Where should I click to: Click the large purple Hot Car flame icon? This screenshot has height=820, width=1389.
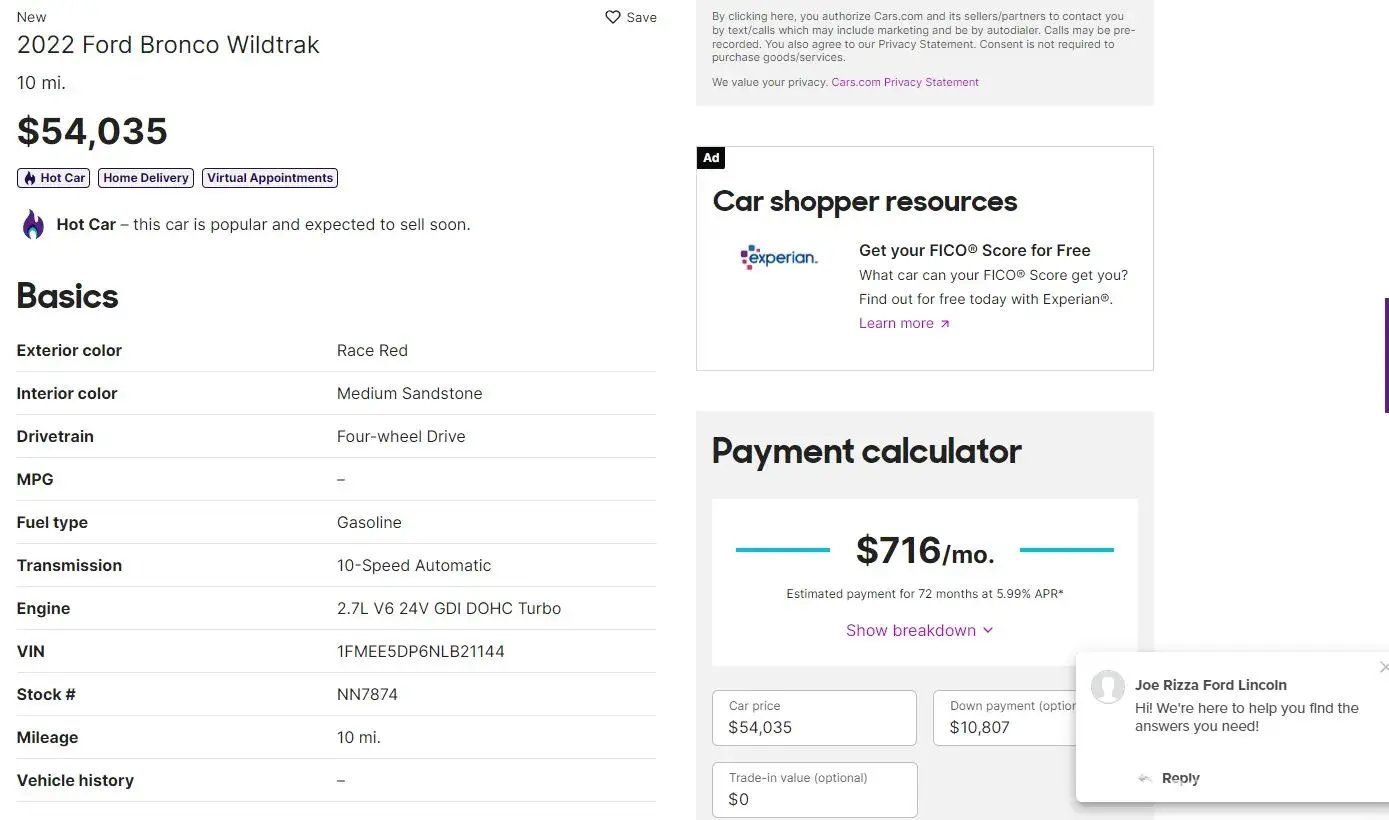point(33,225)
